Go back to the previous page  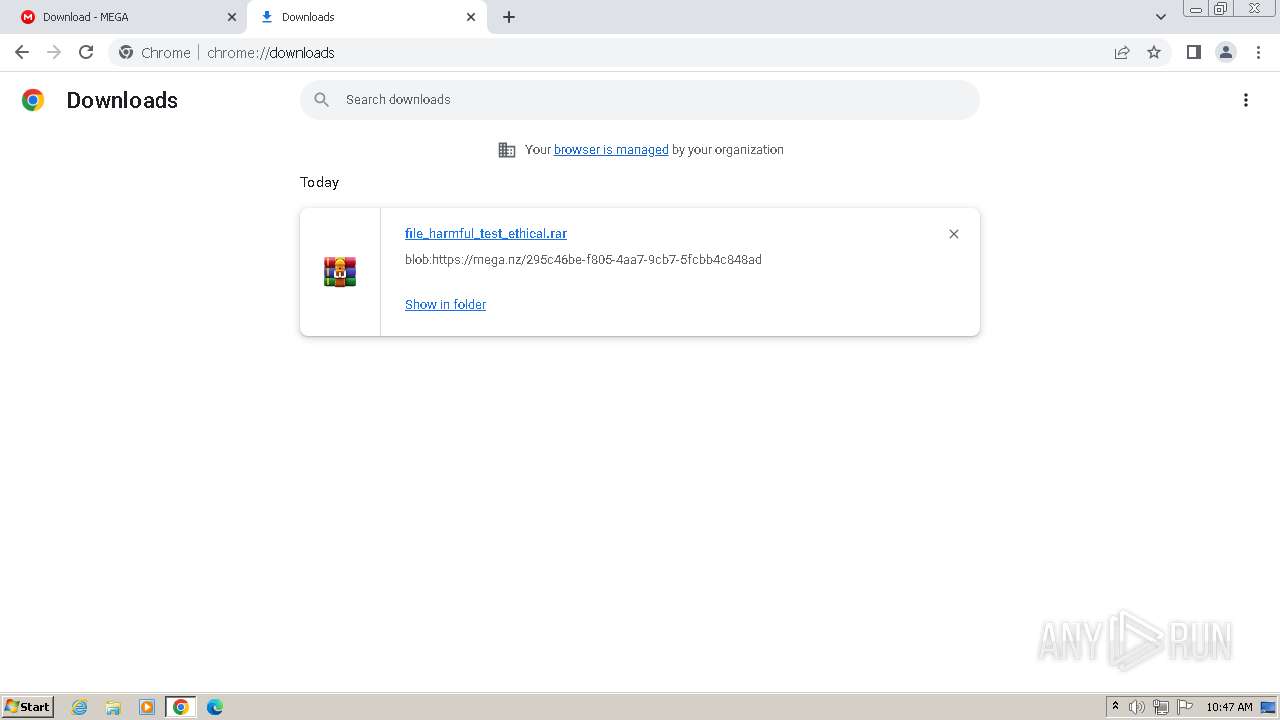click(x=22, y=52)
